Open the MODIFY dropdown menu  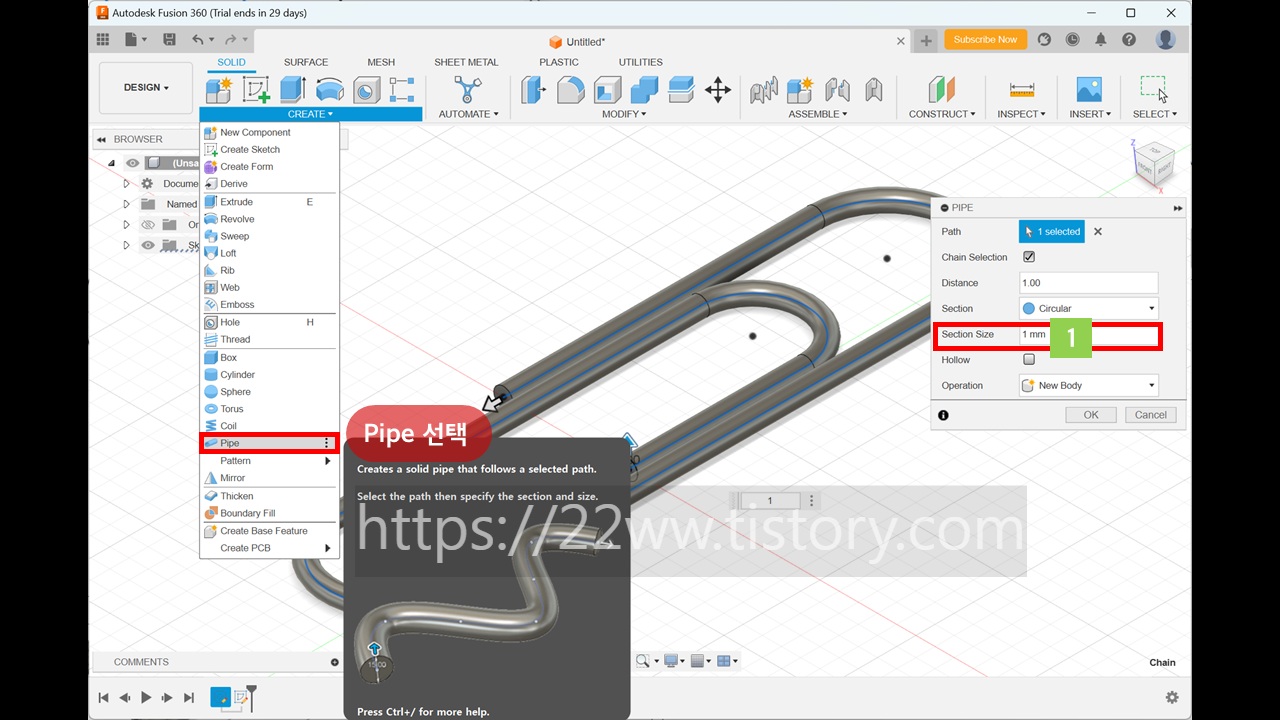(624, 114)
